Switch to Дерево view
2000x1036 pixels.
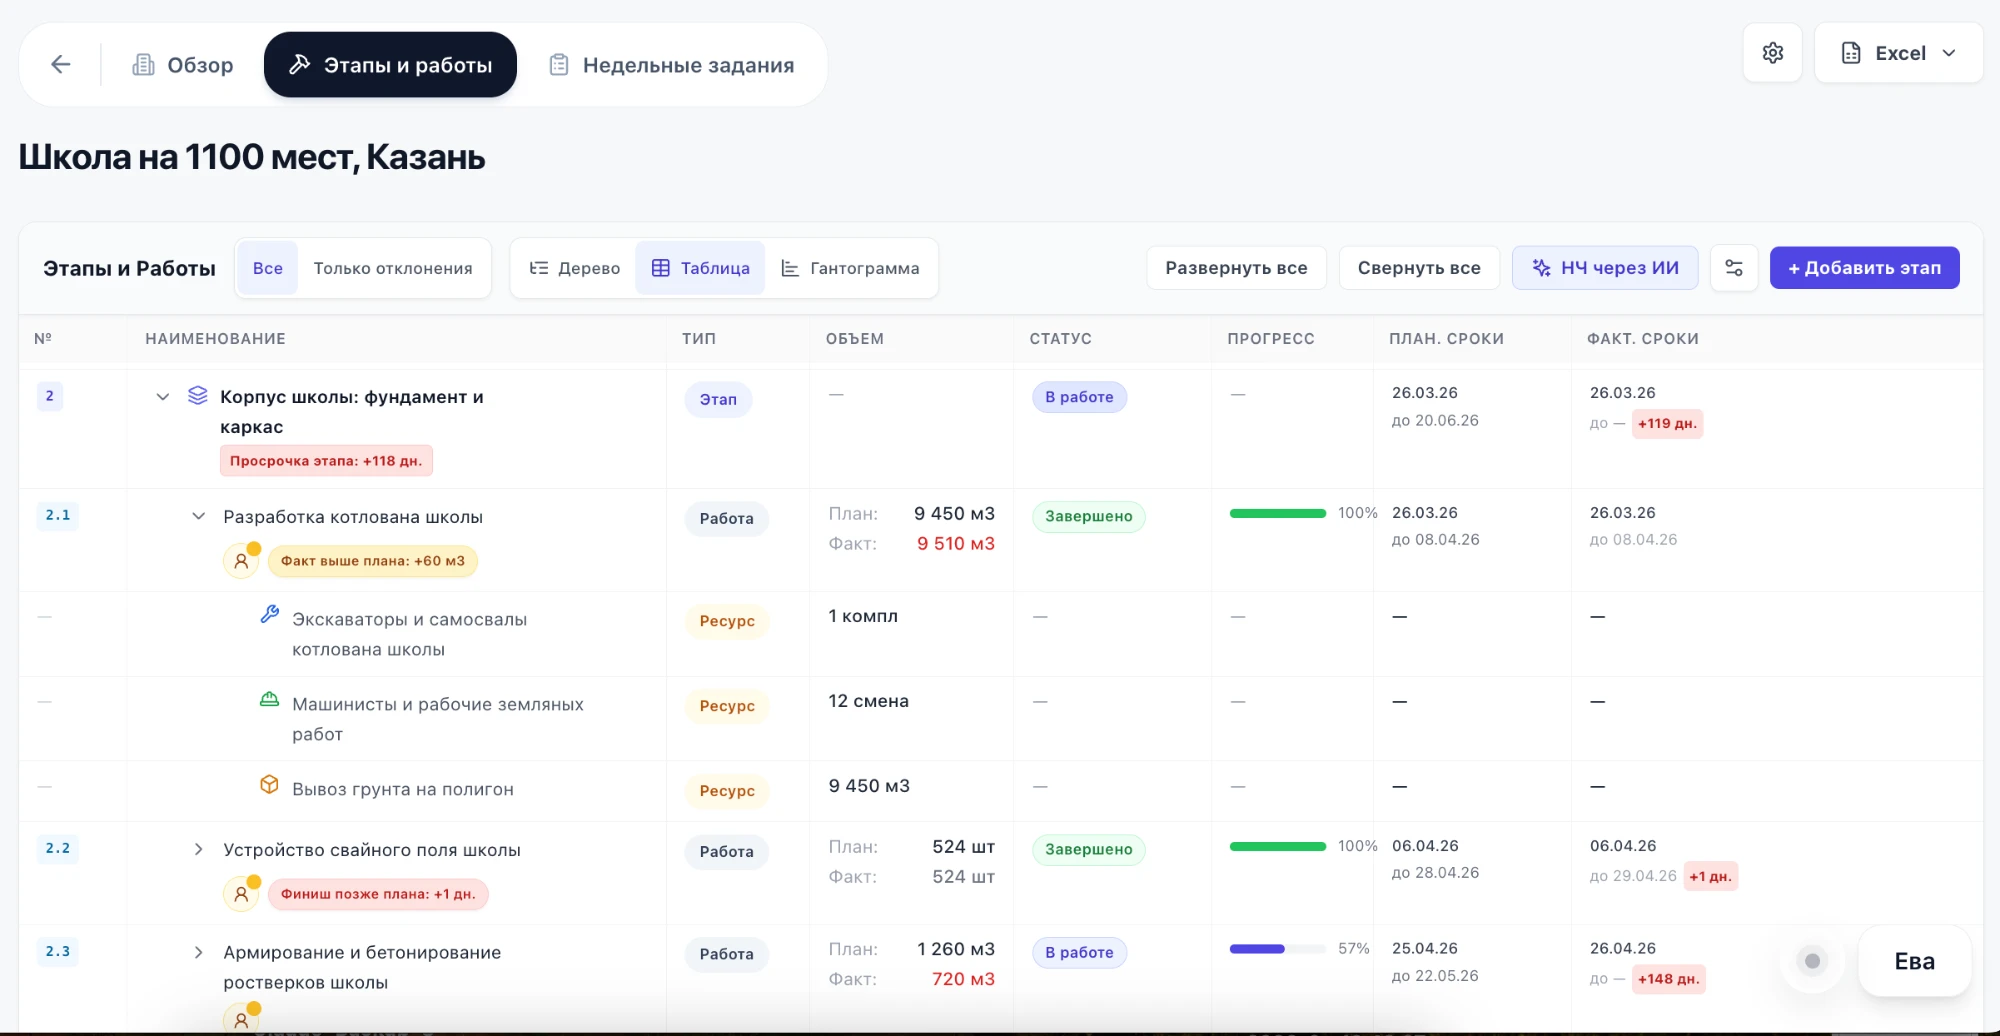pos(574,268)
